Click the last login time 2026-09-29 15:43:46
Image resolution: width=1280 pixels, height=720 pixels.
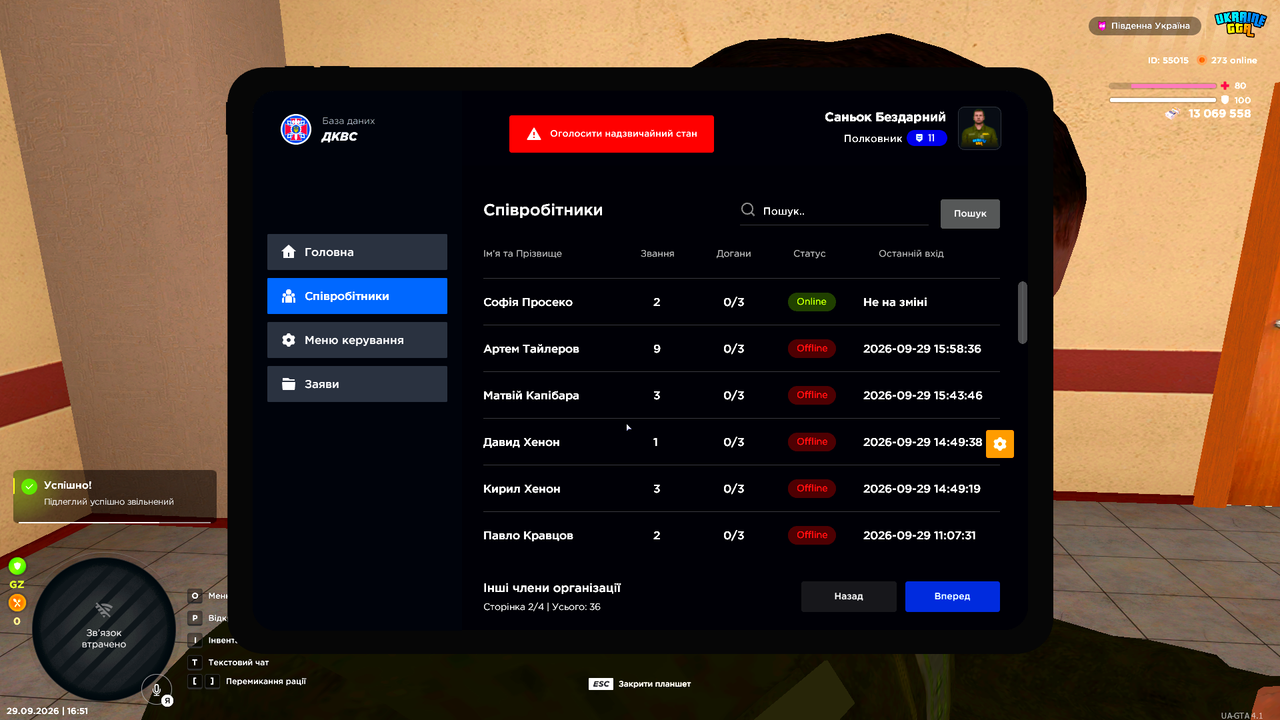point(923,396)
